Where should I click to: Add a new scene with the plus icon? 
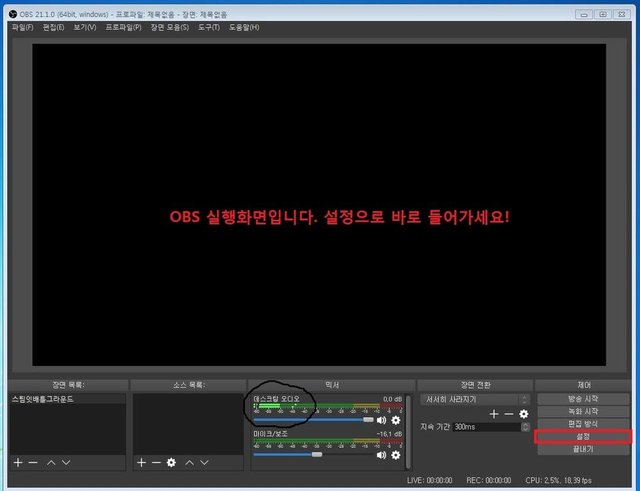tap(18, 462)
